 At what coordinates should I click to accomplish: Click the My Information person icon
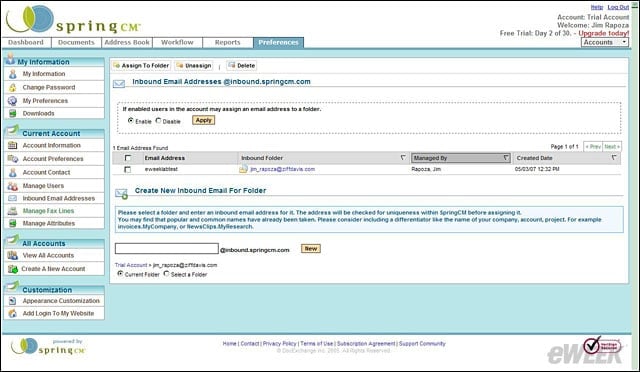pyautogui.click(x=13, y=74)
